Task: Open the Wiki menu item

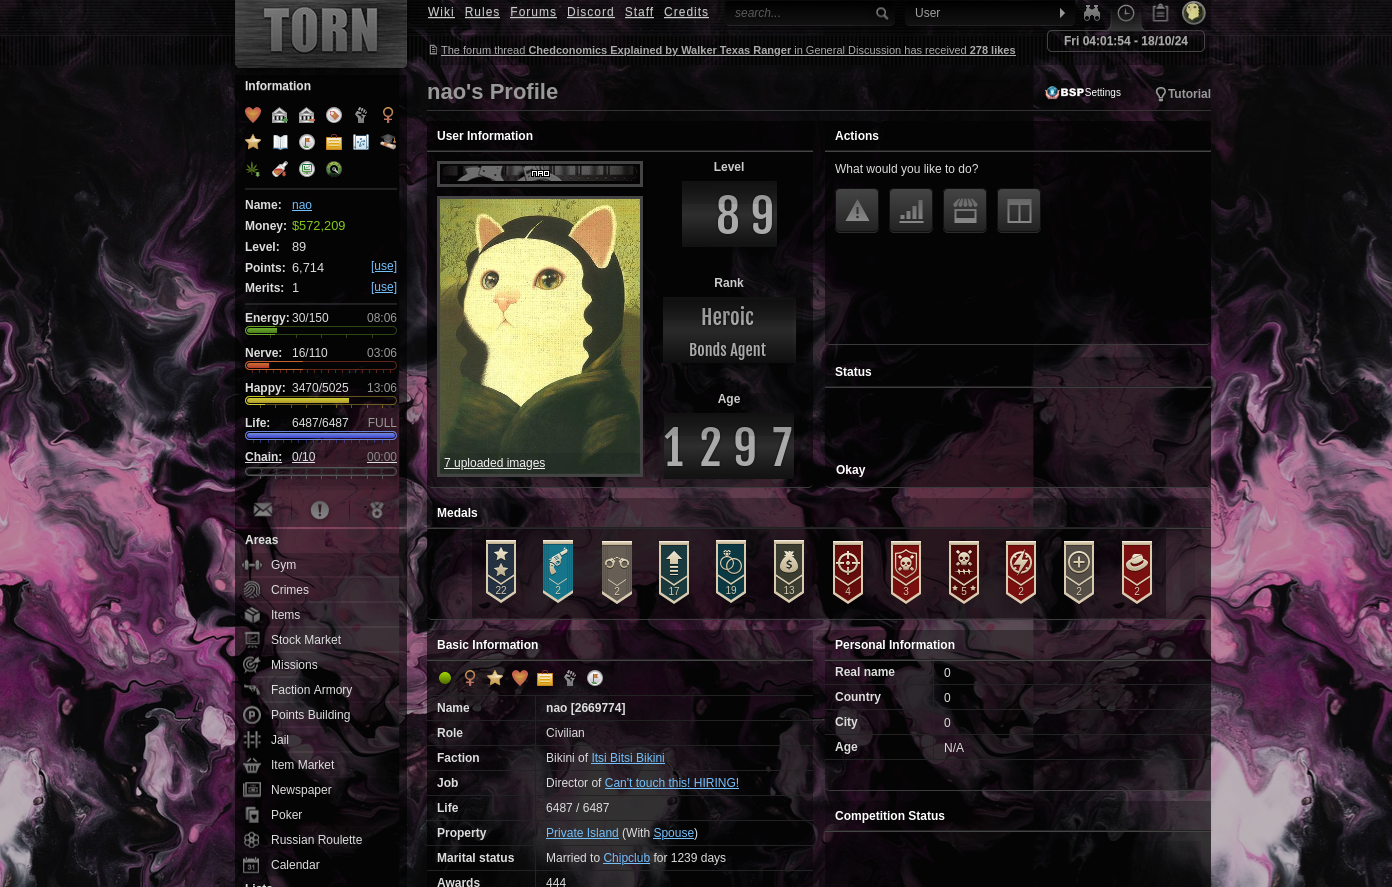Action: [x=441, y=12]
